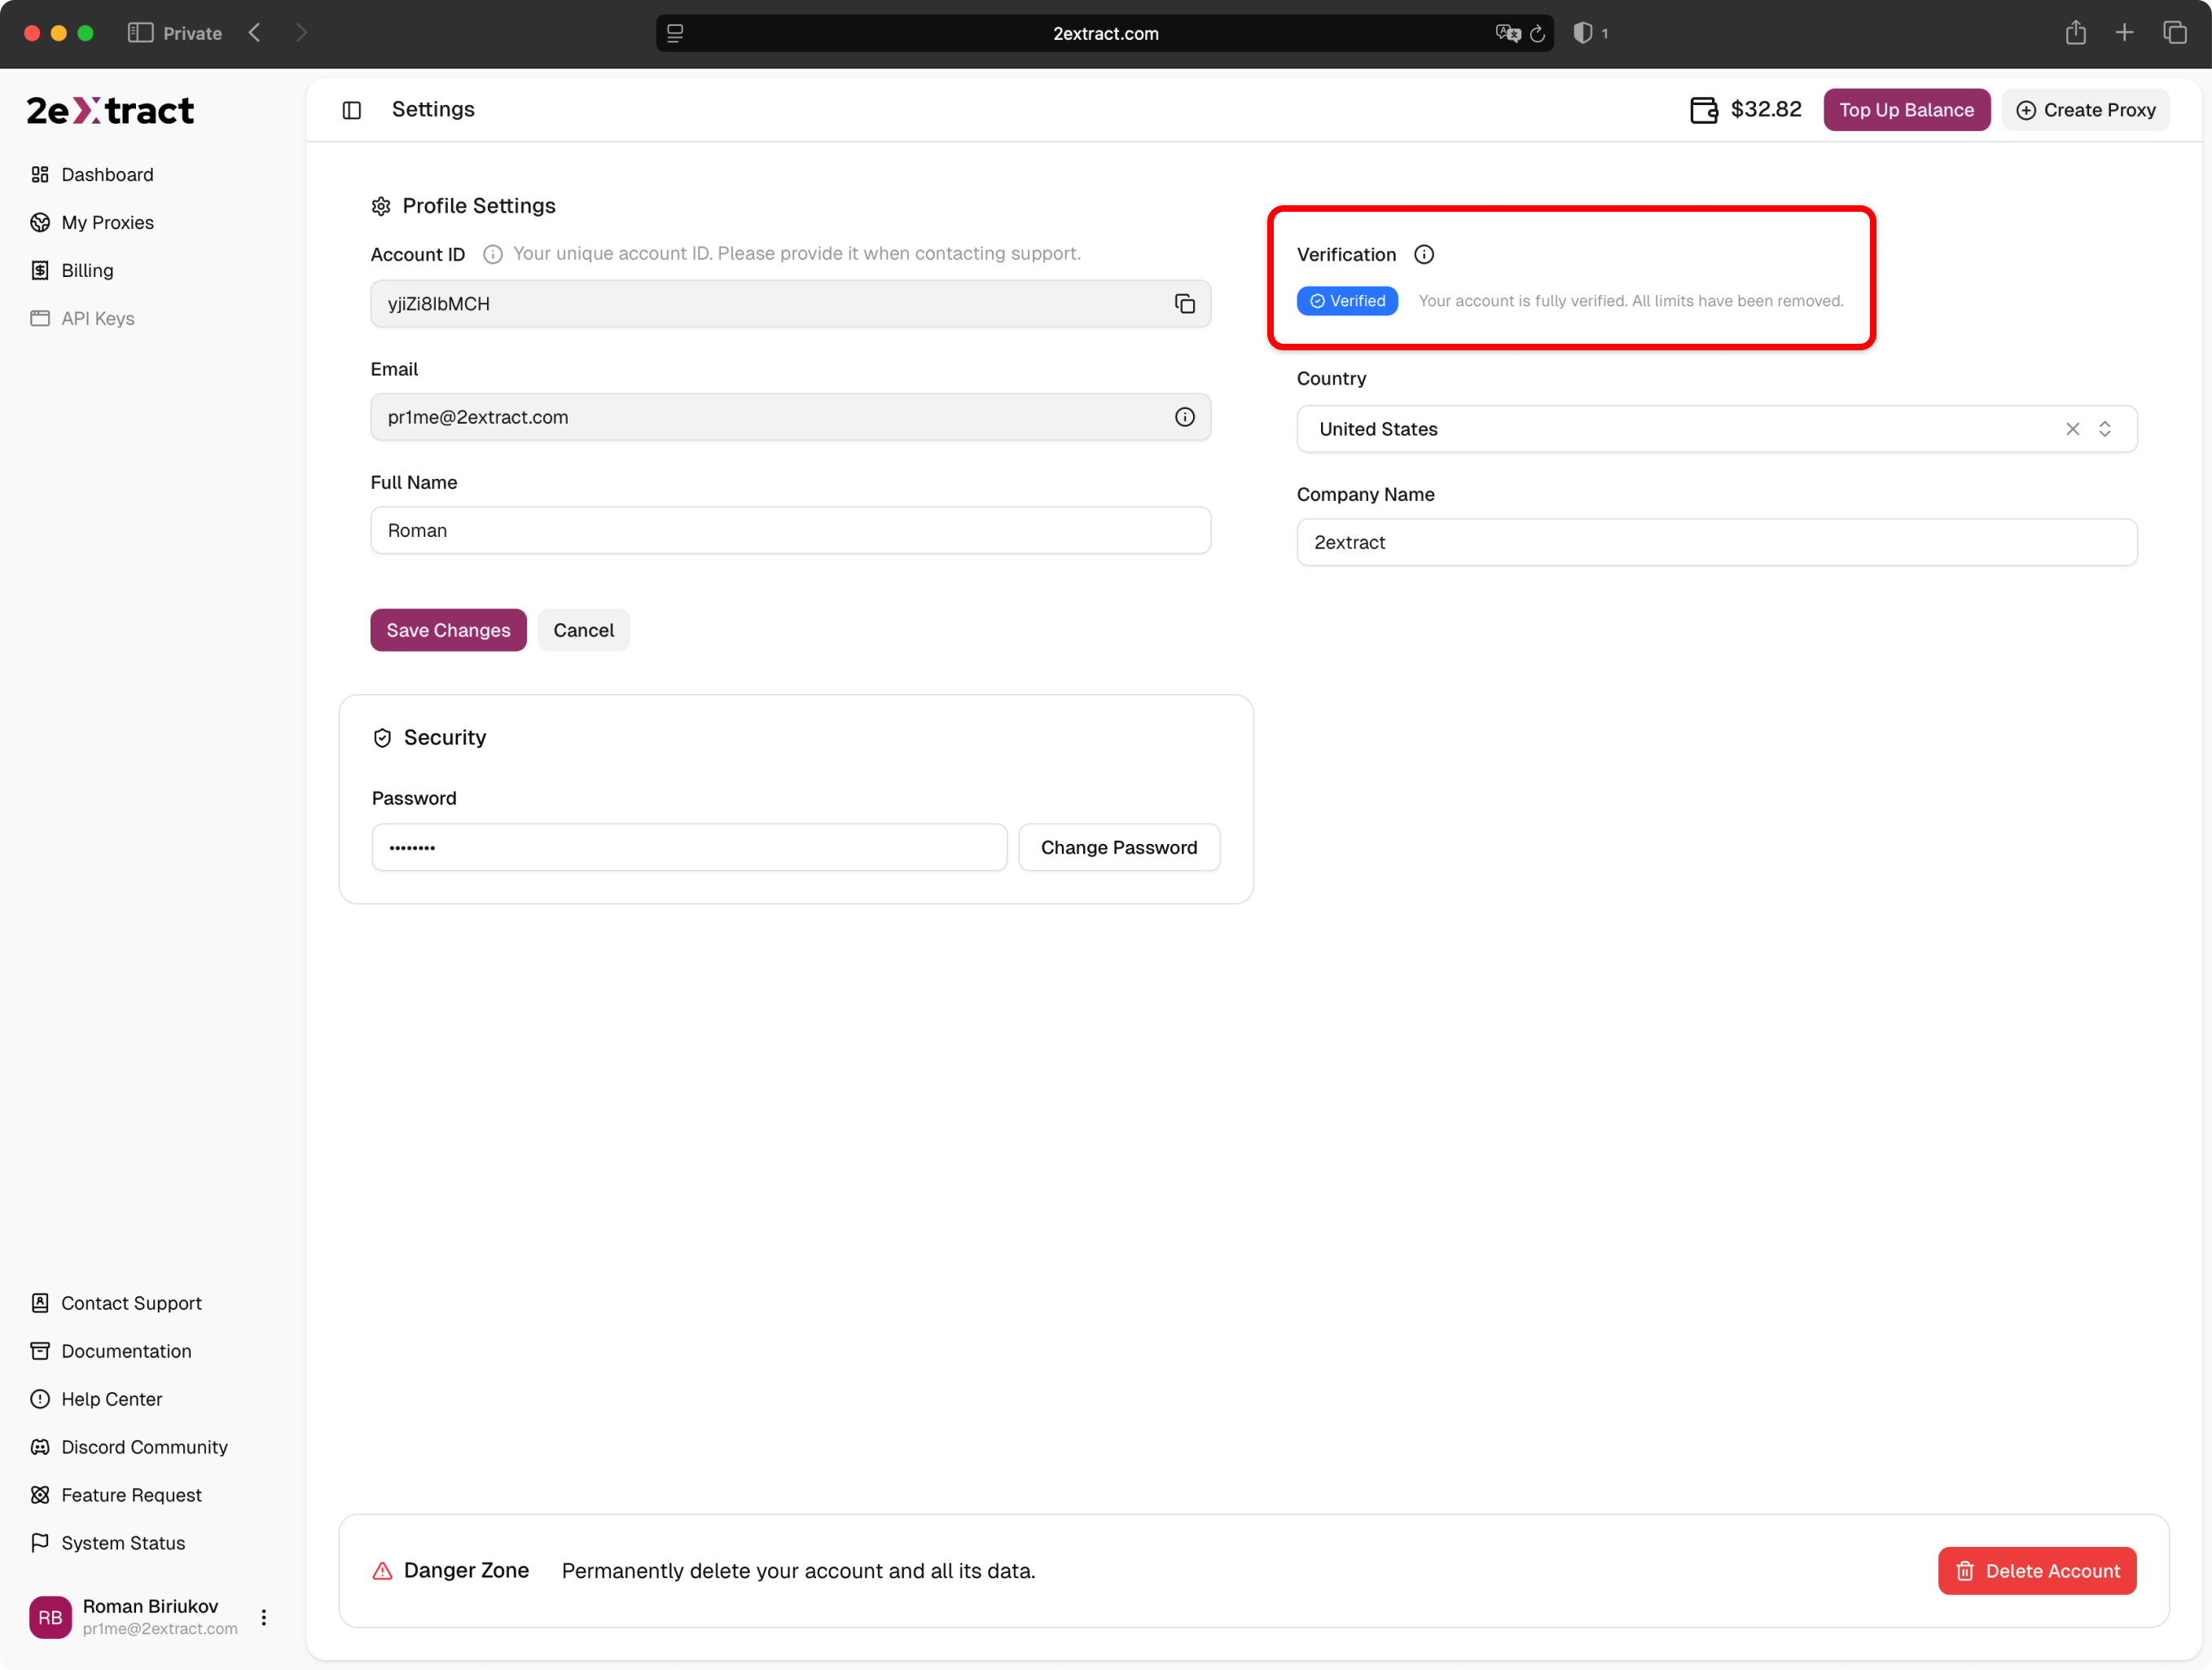The width and height of the screenshot is (2212, 1670).
Task: Open the Billing section
Action: (87, 271)
